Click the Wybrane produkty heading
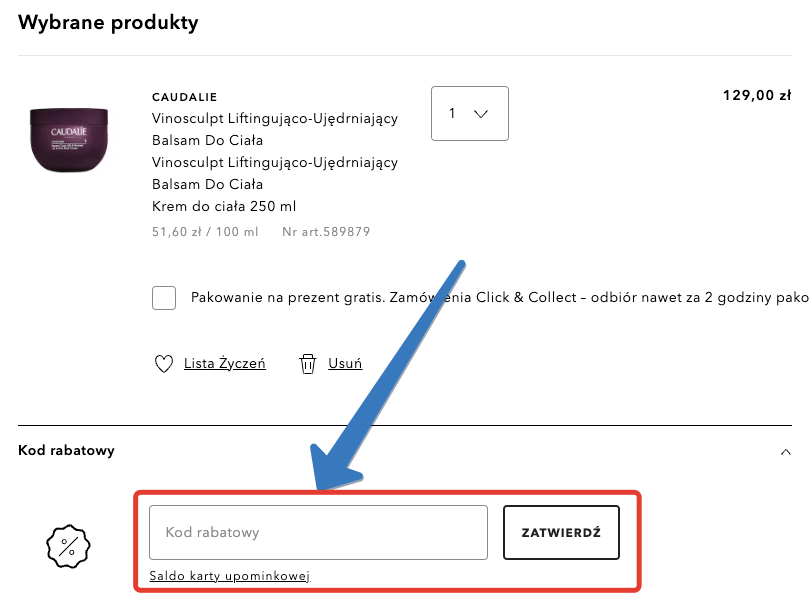This screenshot has height=609, width=809. coord(108,22)
